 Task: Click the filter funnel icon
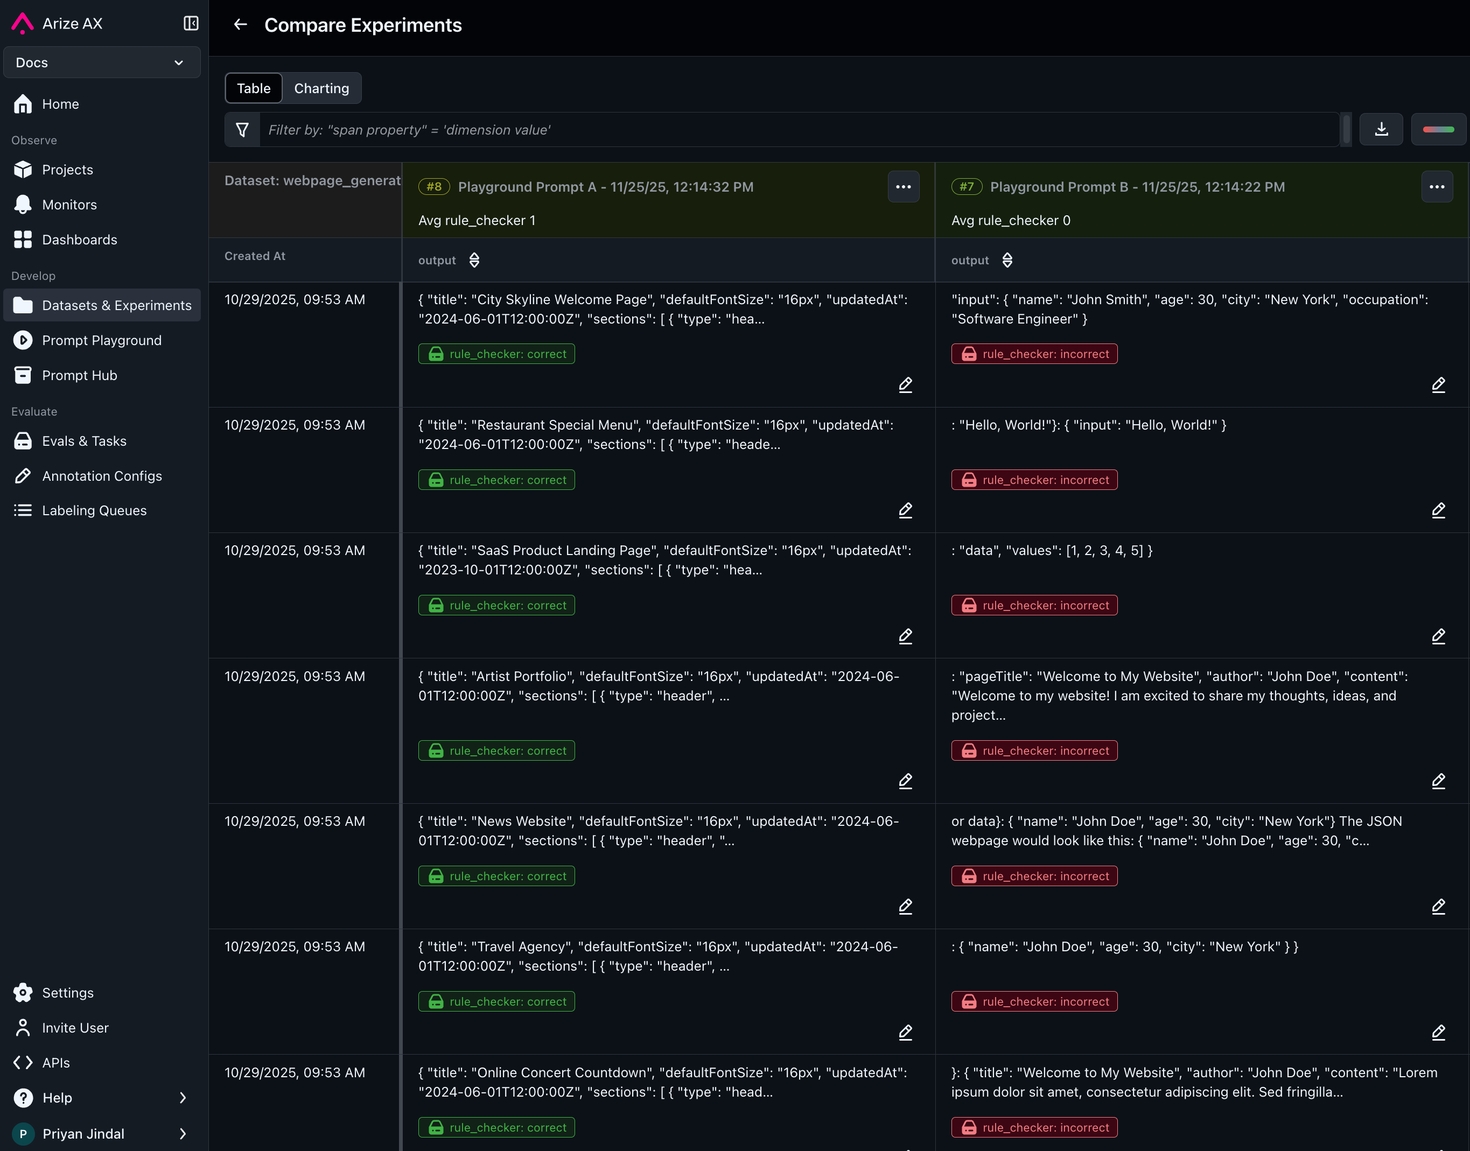[242, 130]
